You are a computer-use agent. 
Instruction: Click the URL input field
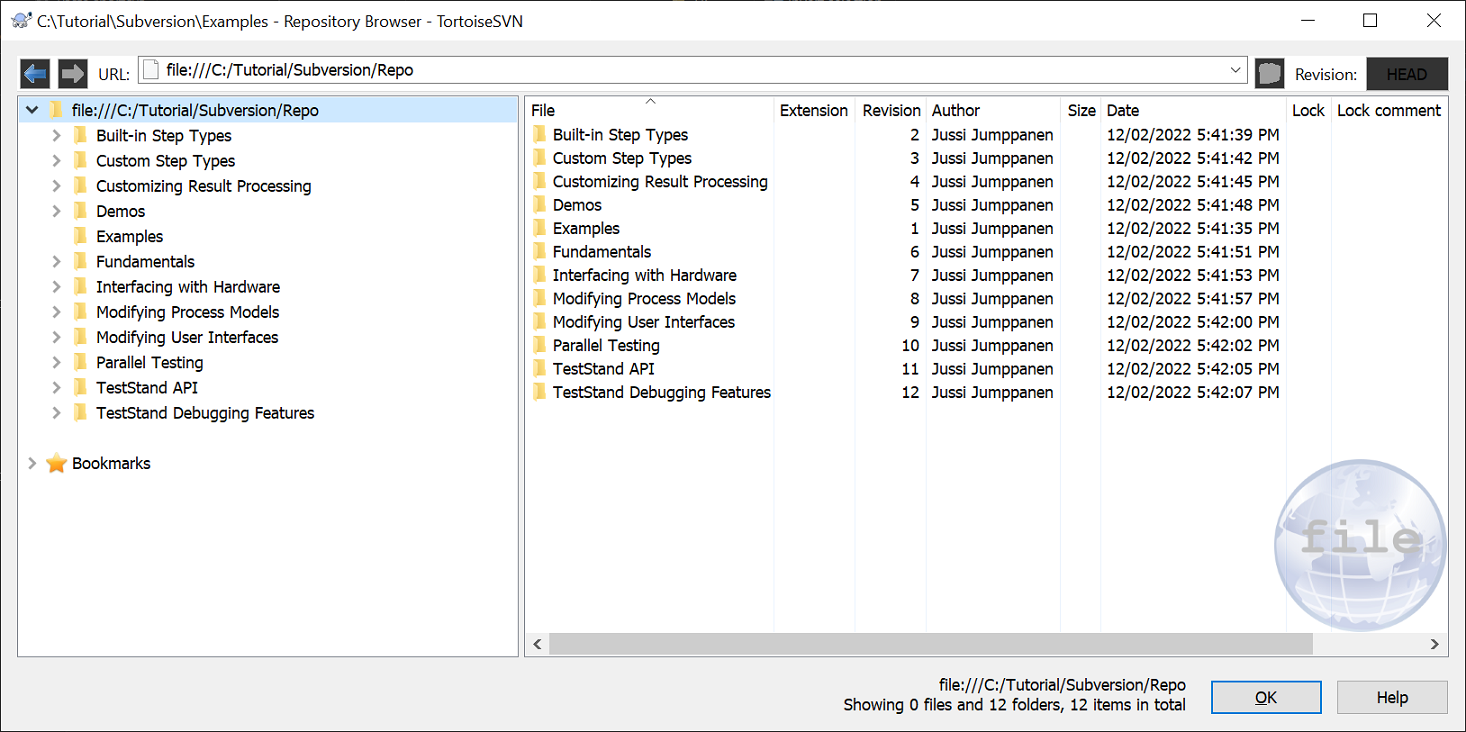click(690, 70)
